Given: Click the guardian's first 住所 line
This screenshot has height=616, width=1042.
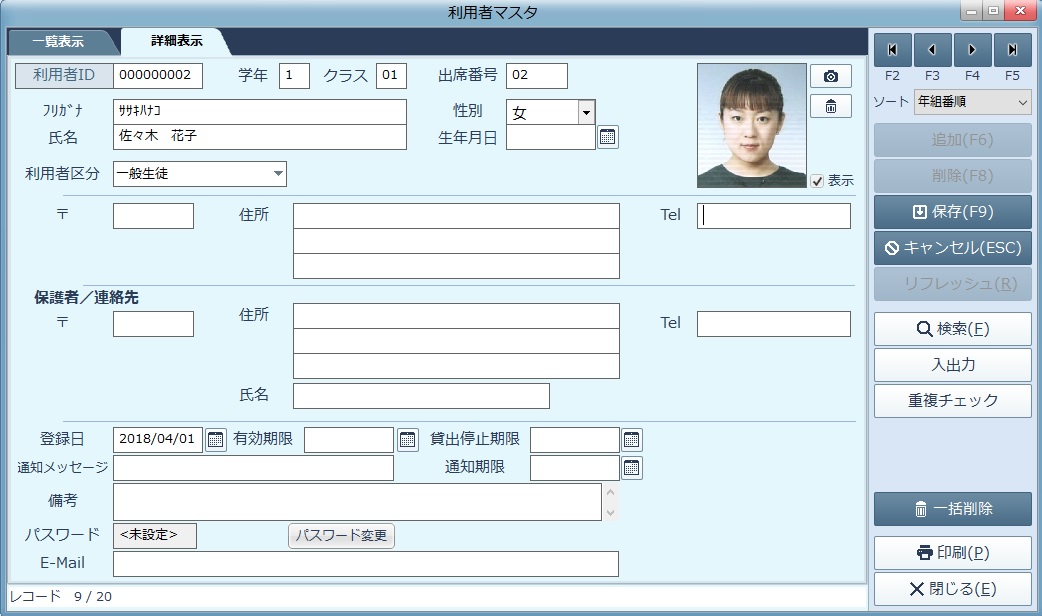Looking at the screenshot, I should (x=457, y=316).
